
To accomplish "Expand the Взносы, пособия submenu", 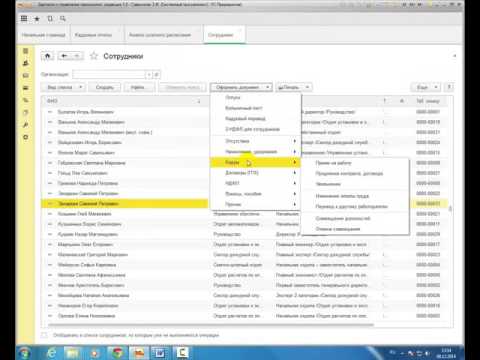I will (256, 194).
